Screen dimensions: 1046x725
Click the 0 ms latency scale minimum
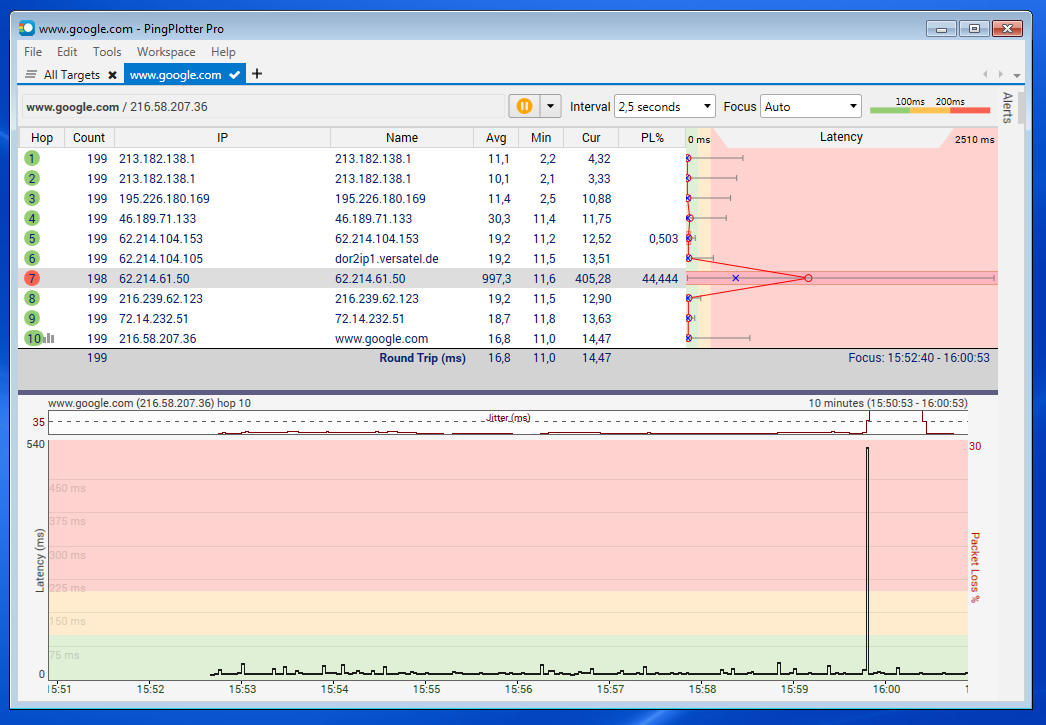[698, 139]
